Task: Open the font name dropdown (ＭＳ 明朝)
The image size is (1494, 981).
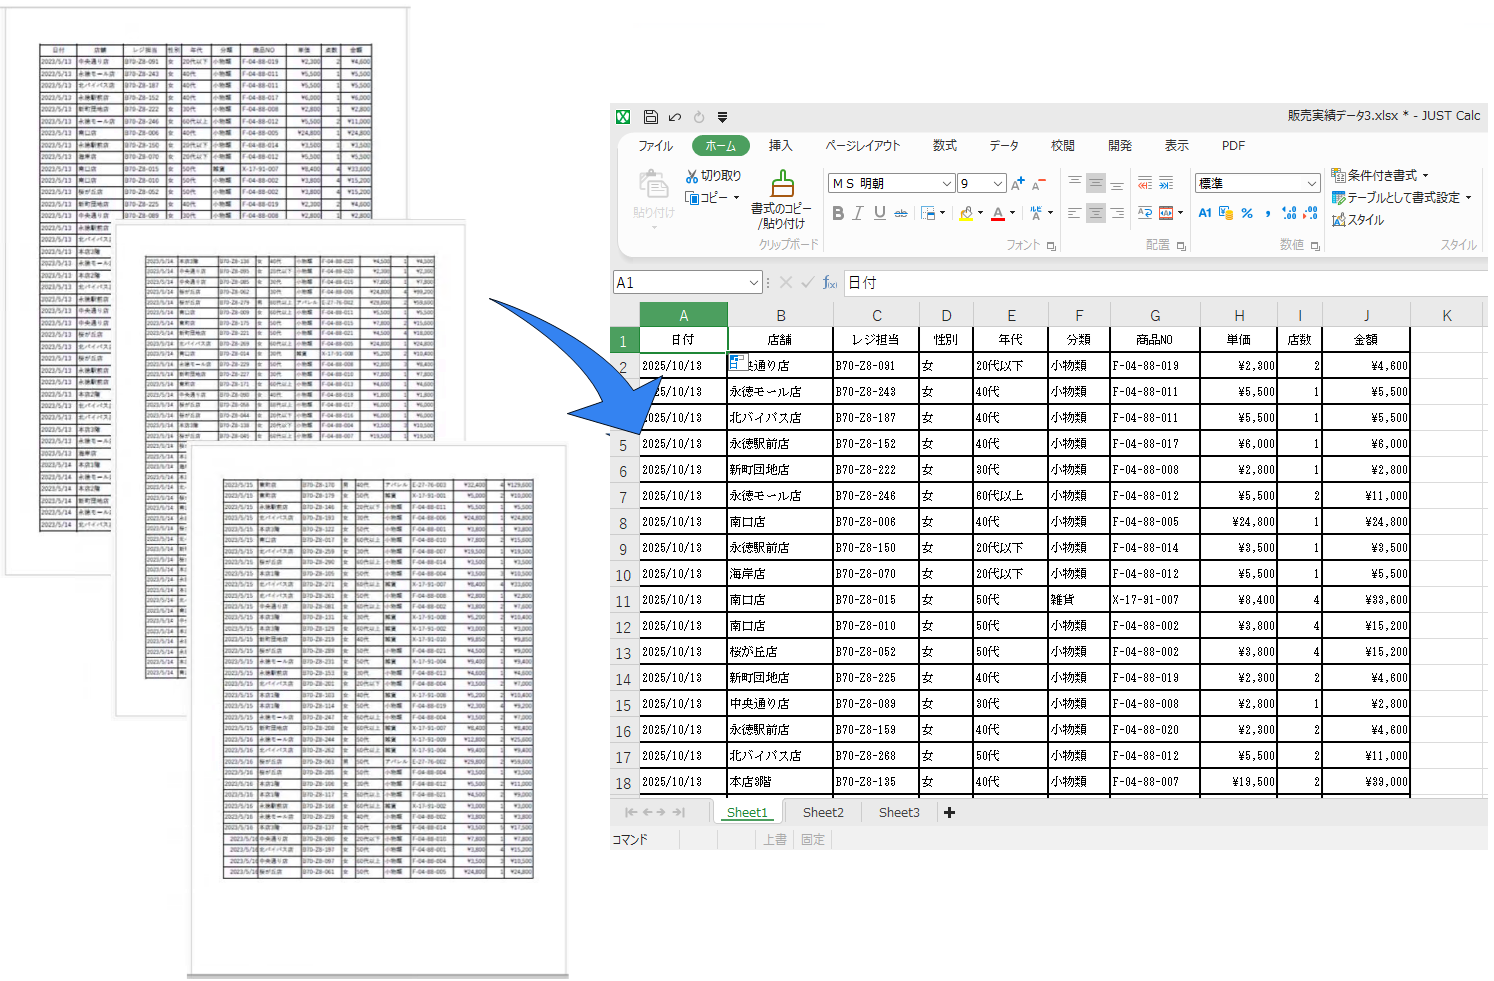Action: [x=946, y=184]
